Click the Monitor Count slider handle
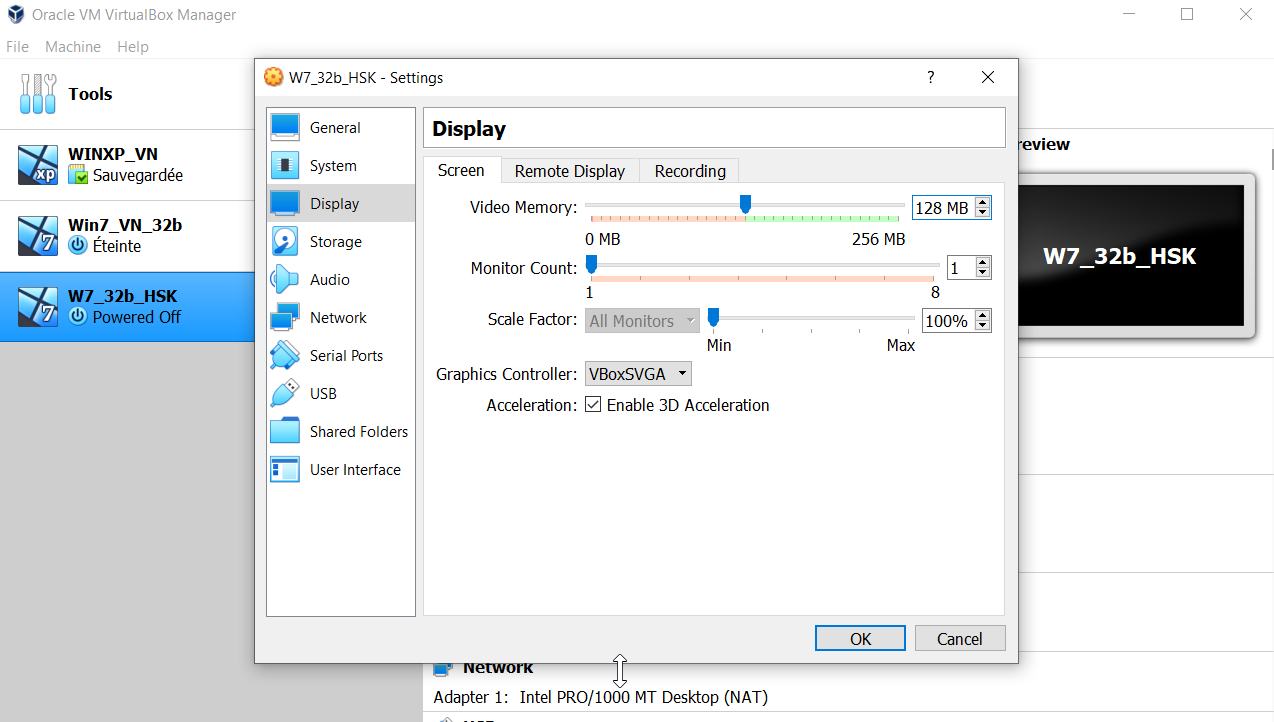This screenshot has width=1274, height=722. point(591,265)
